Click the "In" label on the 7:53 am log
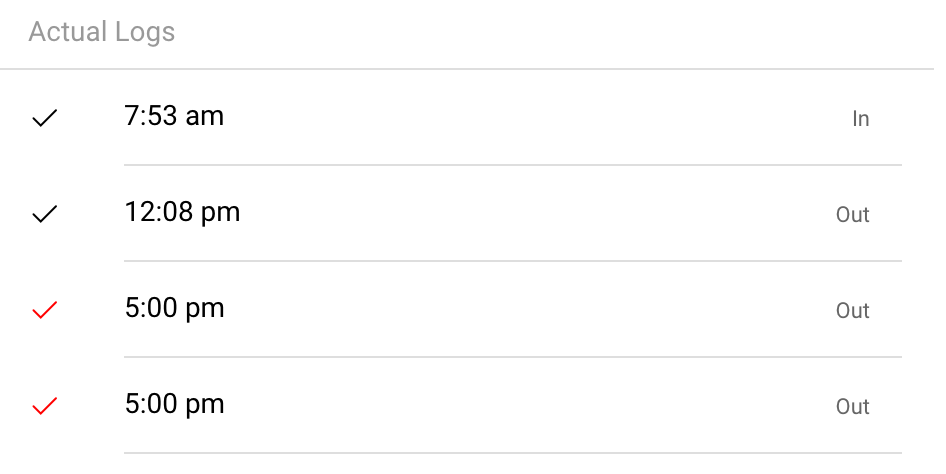Image resolution: width=946 pixels, height=474 pixels. coord(860,119)
